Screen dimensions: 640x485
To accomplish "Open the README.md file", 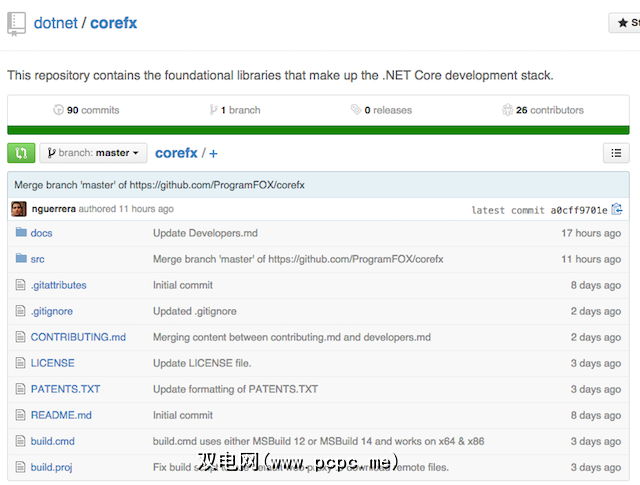I will [61, 415].
